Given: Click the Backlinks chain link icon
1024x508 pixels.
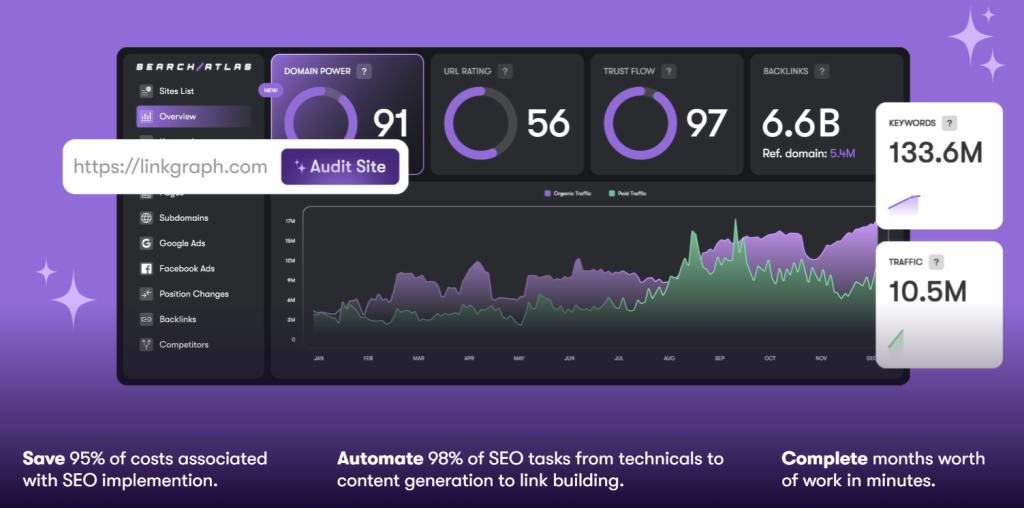Looking at the screenshot, I should coord(146,319).
